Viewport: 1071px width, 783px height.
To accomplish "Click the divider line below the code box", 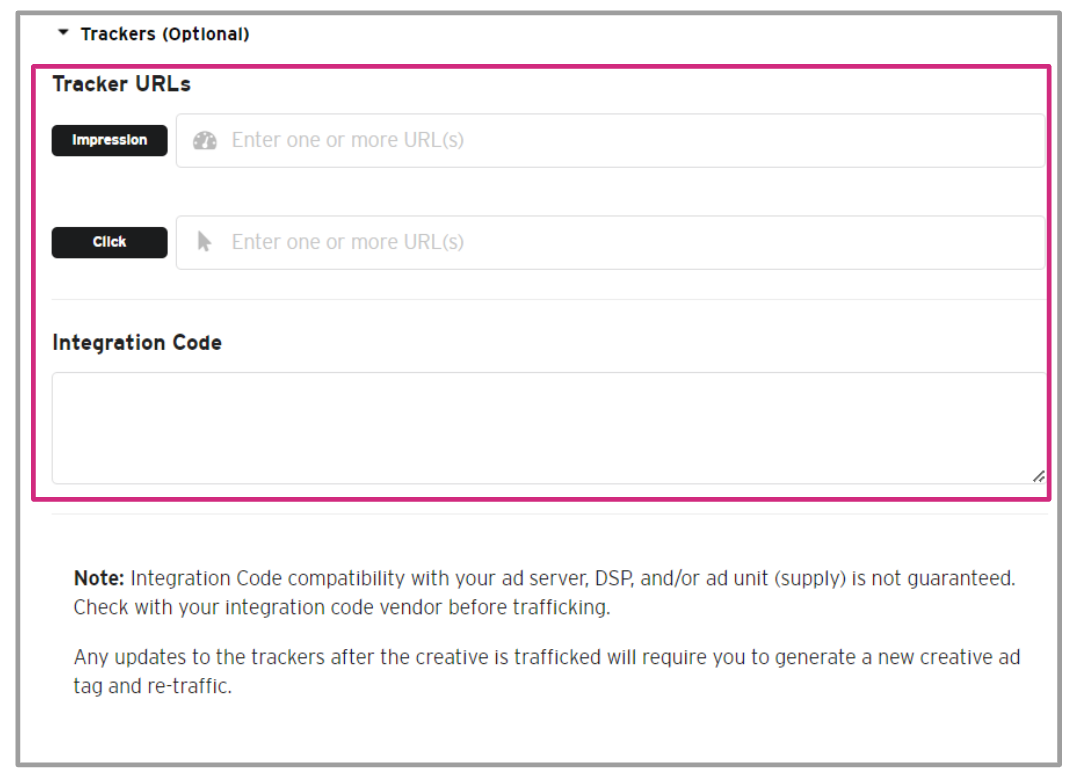I will [548, 514].
